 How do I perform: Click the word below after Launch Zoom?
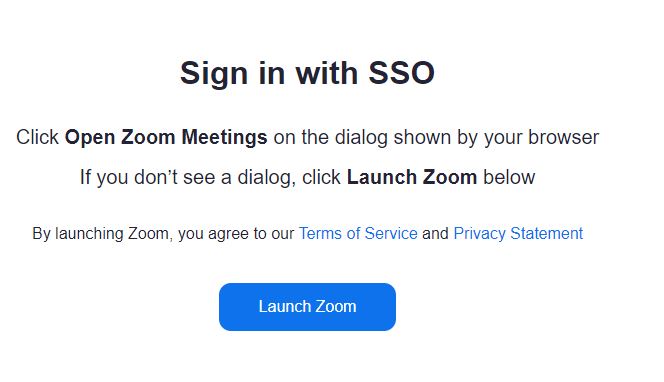coord(509,177)
